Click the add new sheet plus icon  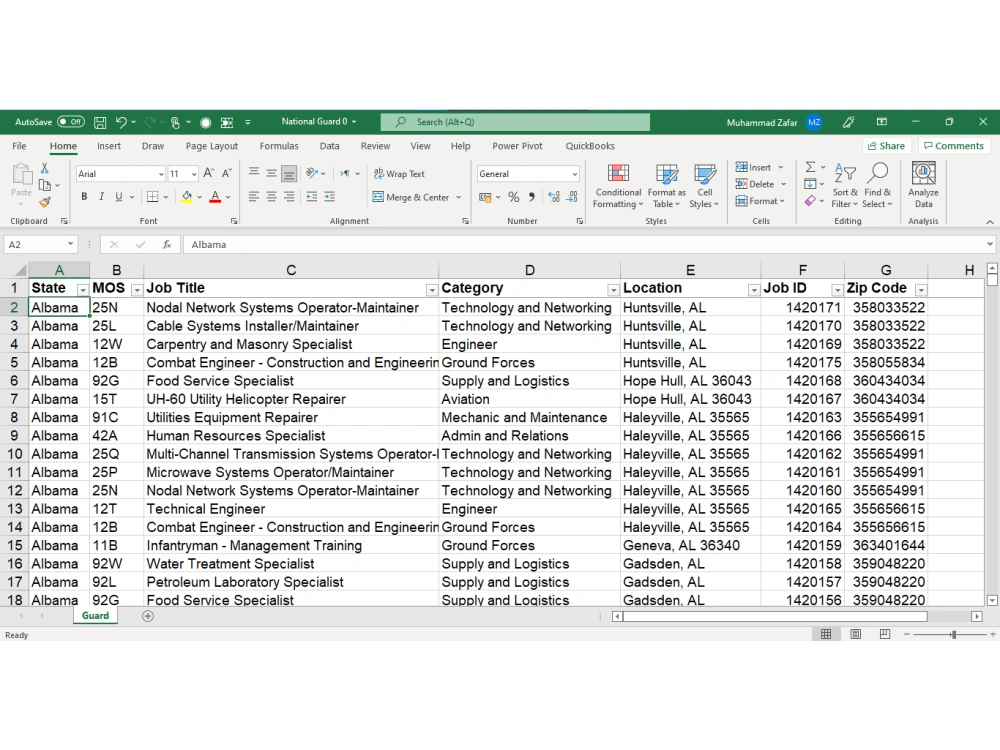tap(148, 616)
